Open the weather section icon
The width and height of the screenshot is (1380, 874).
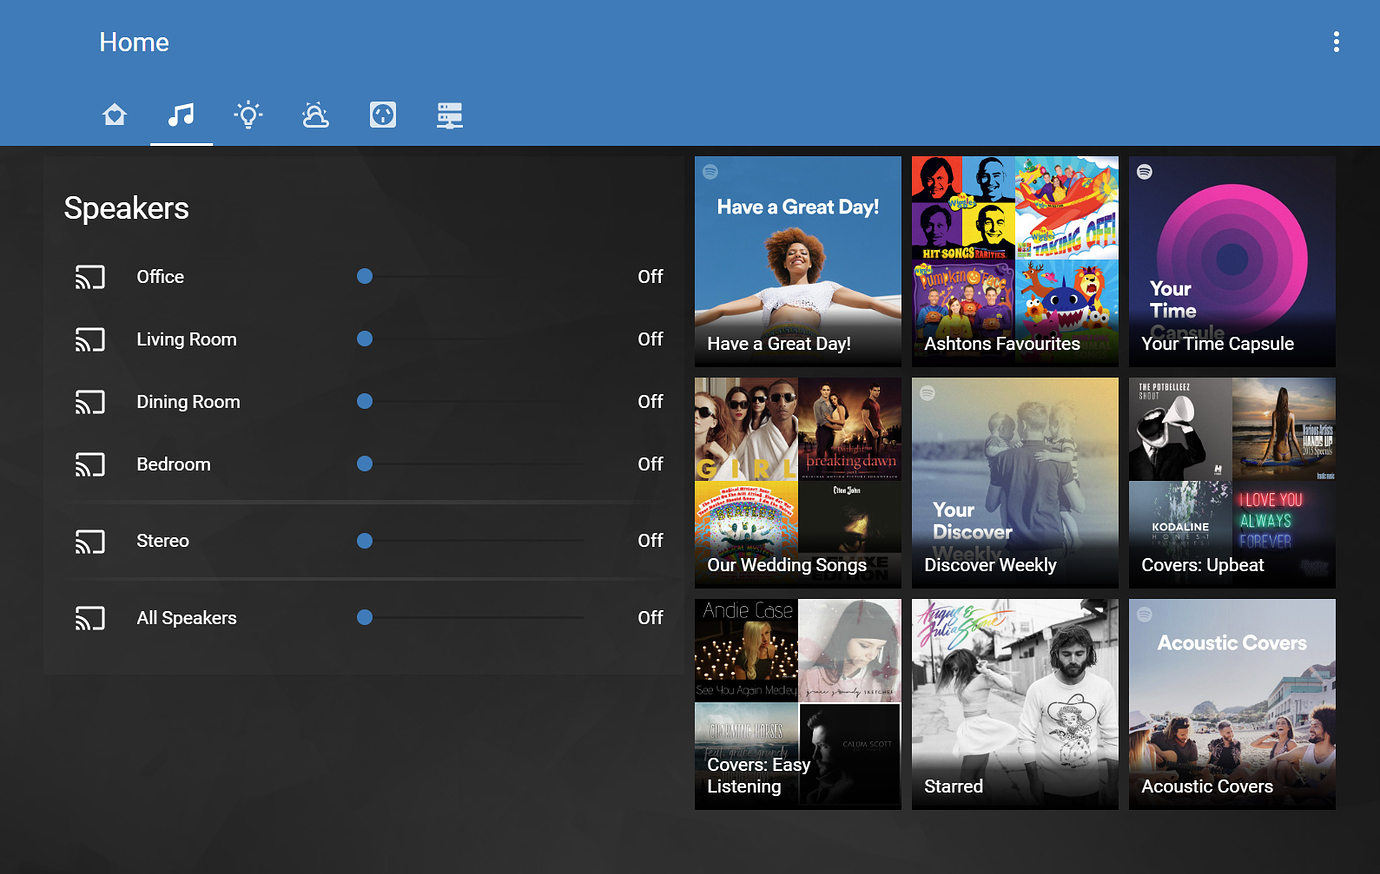point(315,115)
